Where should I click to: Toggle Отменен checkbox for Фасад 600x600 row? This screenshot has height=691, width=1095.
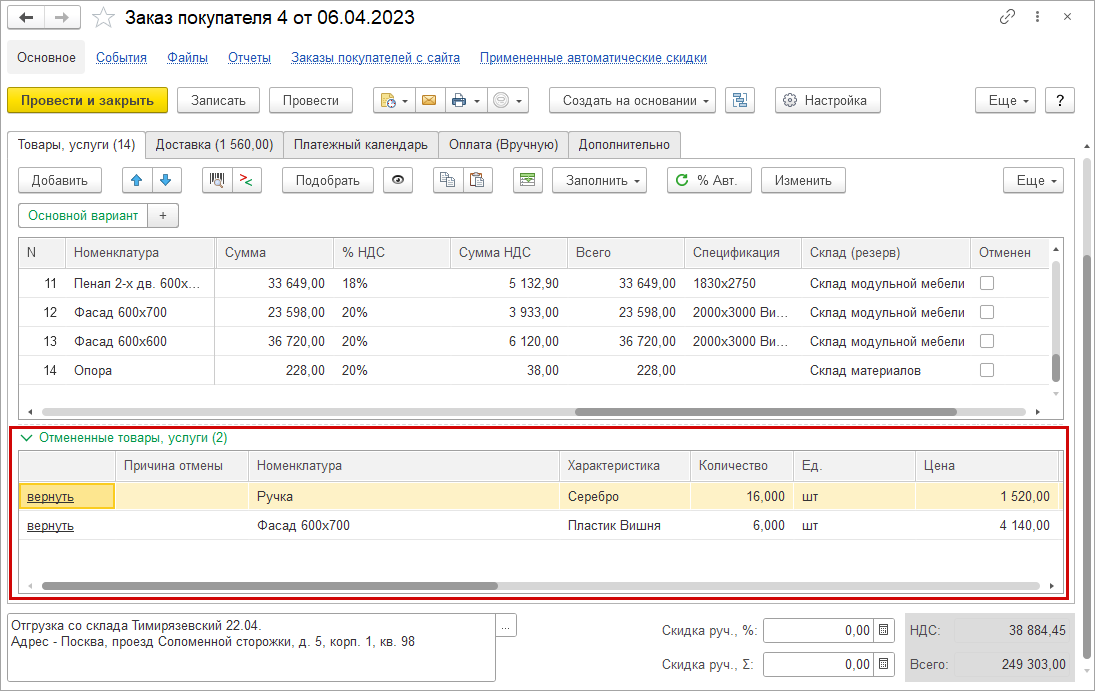click(987, 341)
